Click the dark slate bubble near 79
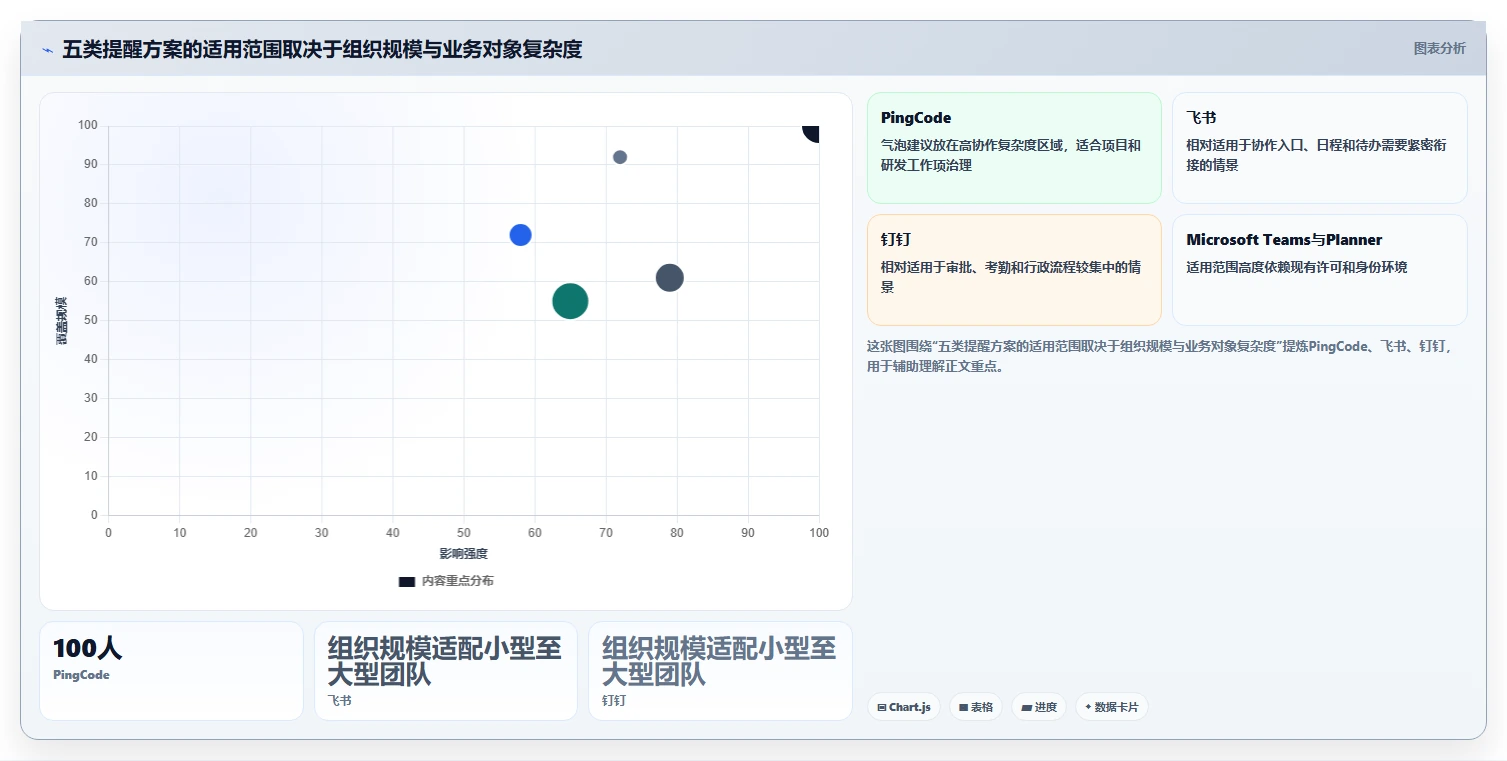 pos(670,278)
